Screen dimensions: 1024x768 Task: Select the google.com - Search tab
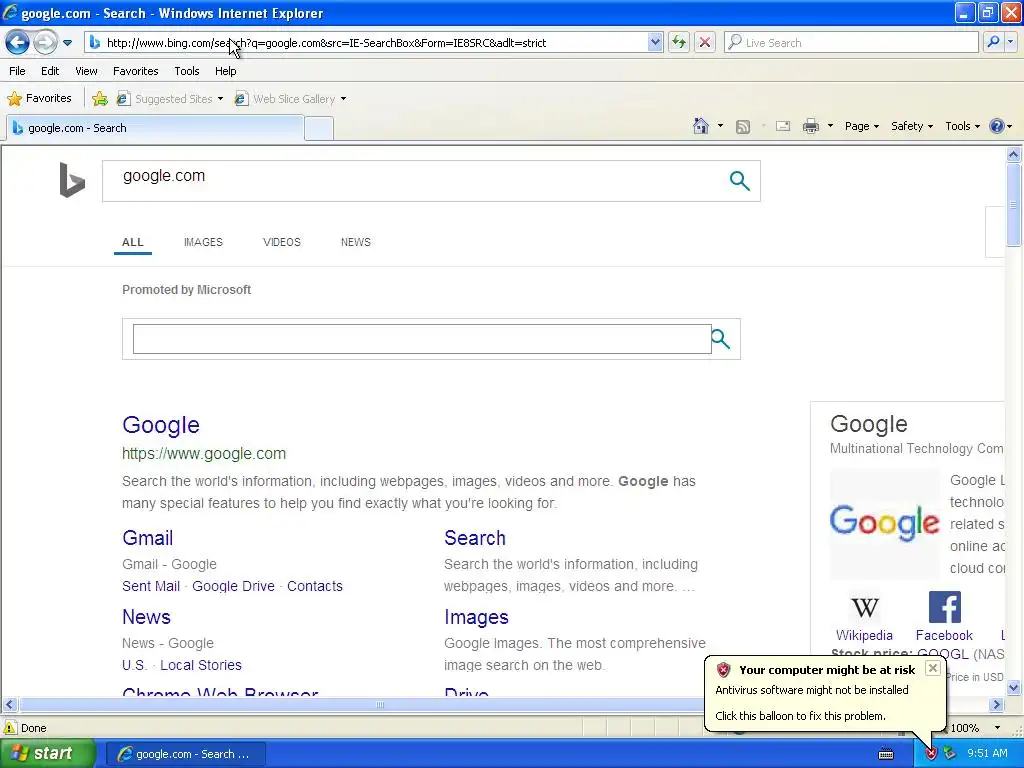tap(155, 128)
